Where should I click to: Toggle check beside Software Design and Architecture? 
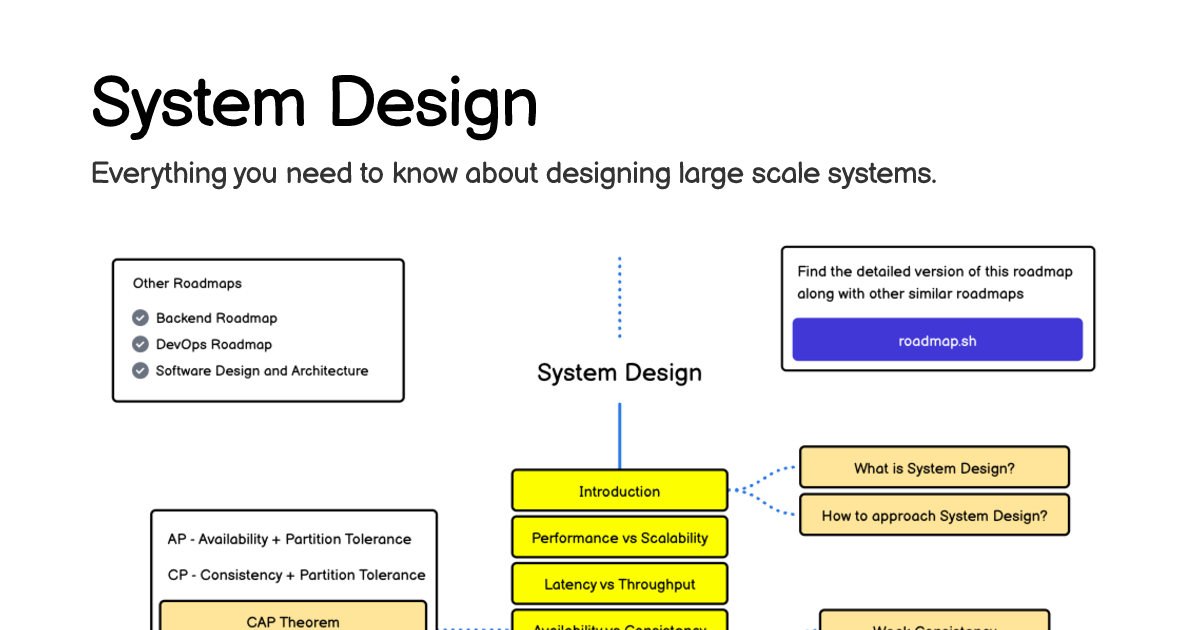pyautogui.click(x=140, y=370)
